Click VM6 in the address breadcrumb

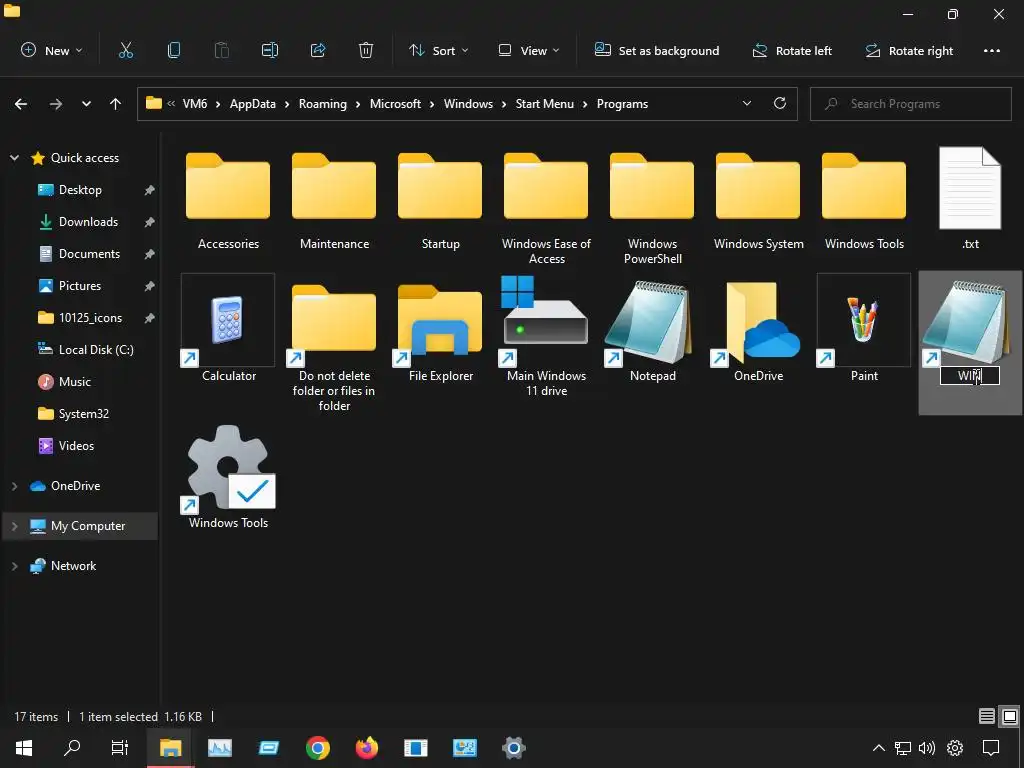point(195,104)
